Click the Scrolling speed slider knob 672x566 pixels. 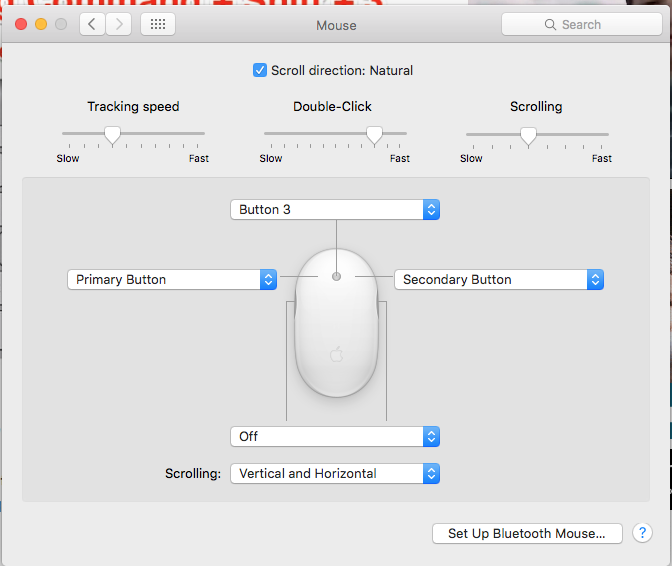(528, 134)
